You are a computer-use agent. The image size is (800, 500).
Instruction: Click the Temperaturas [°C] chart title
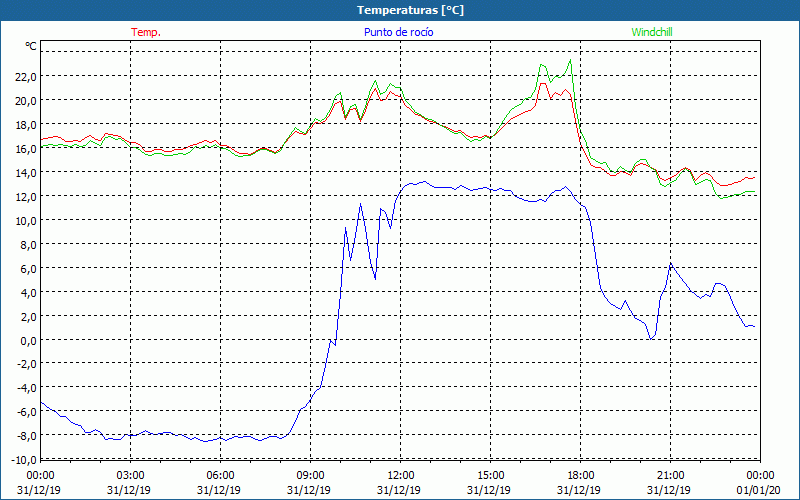[x=410, y=10]
